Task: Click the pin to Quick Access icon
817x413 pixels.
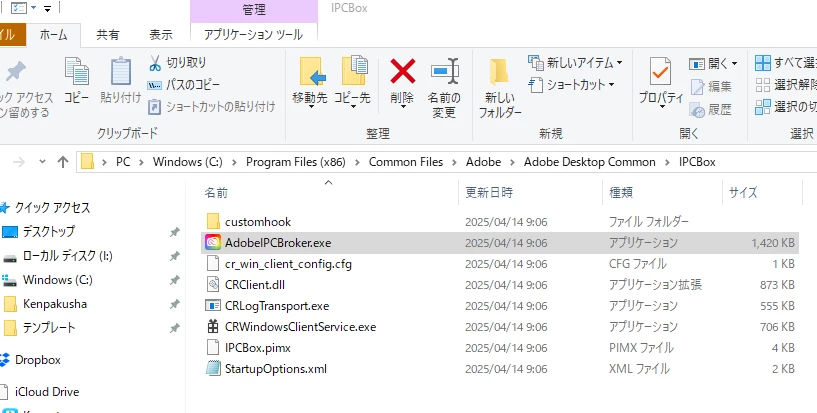Action: click(15, 71)
